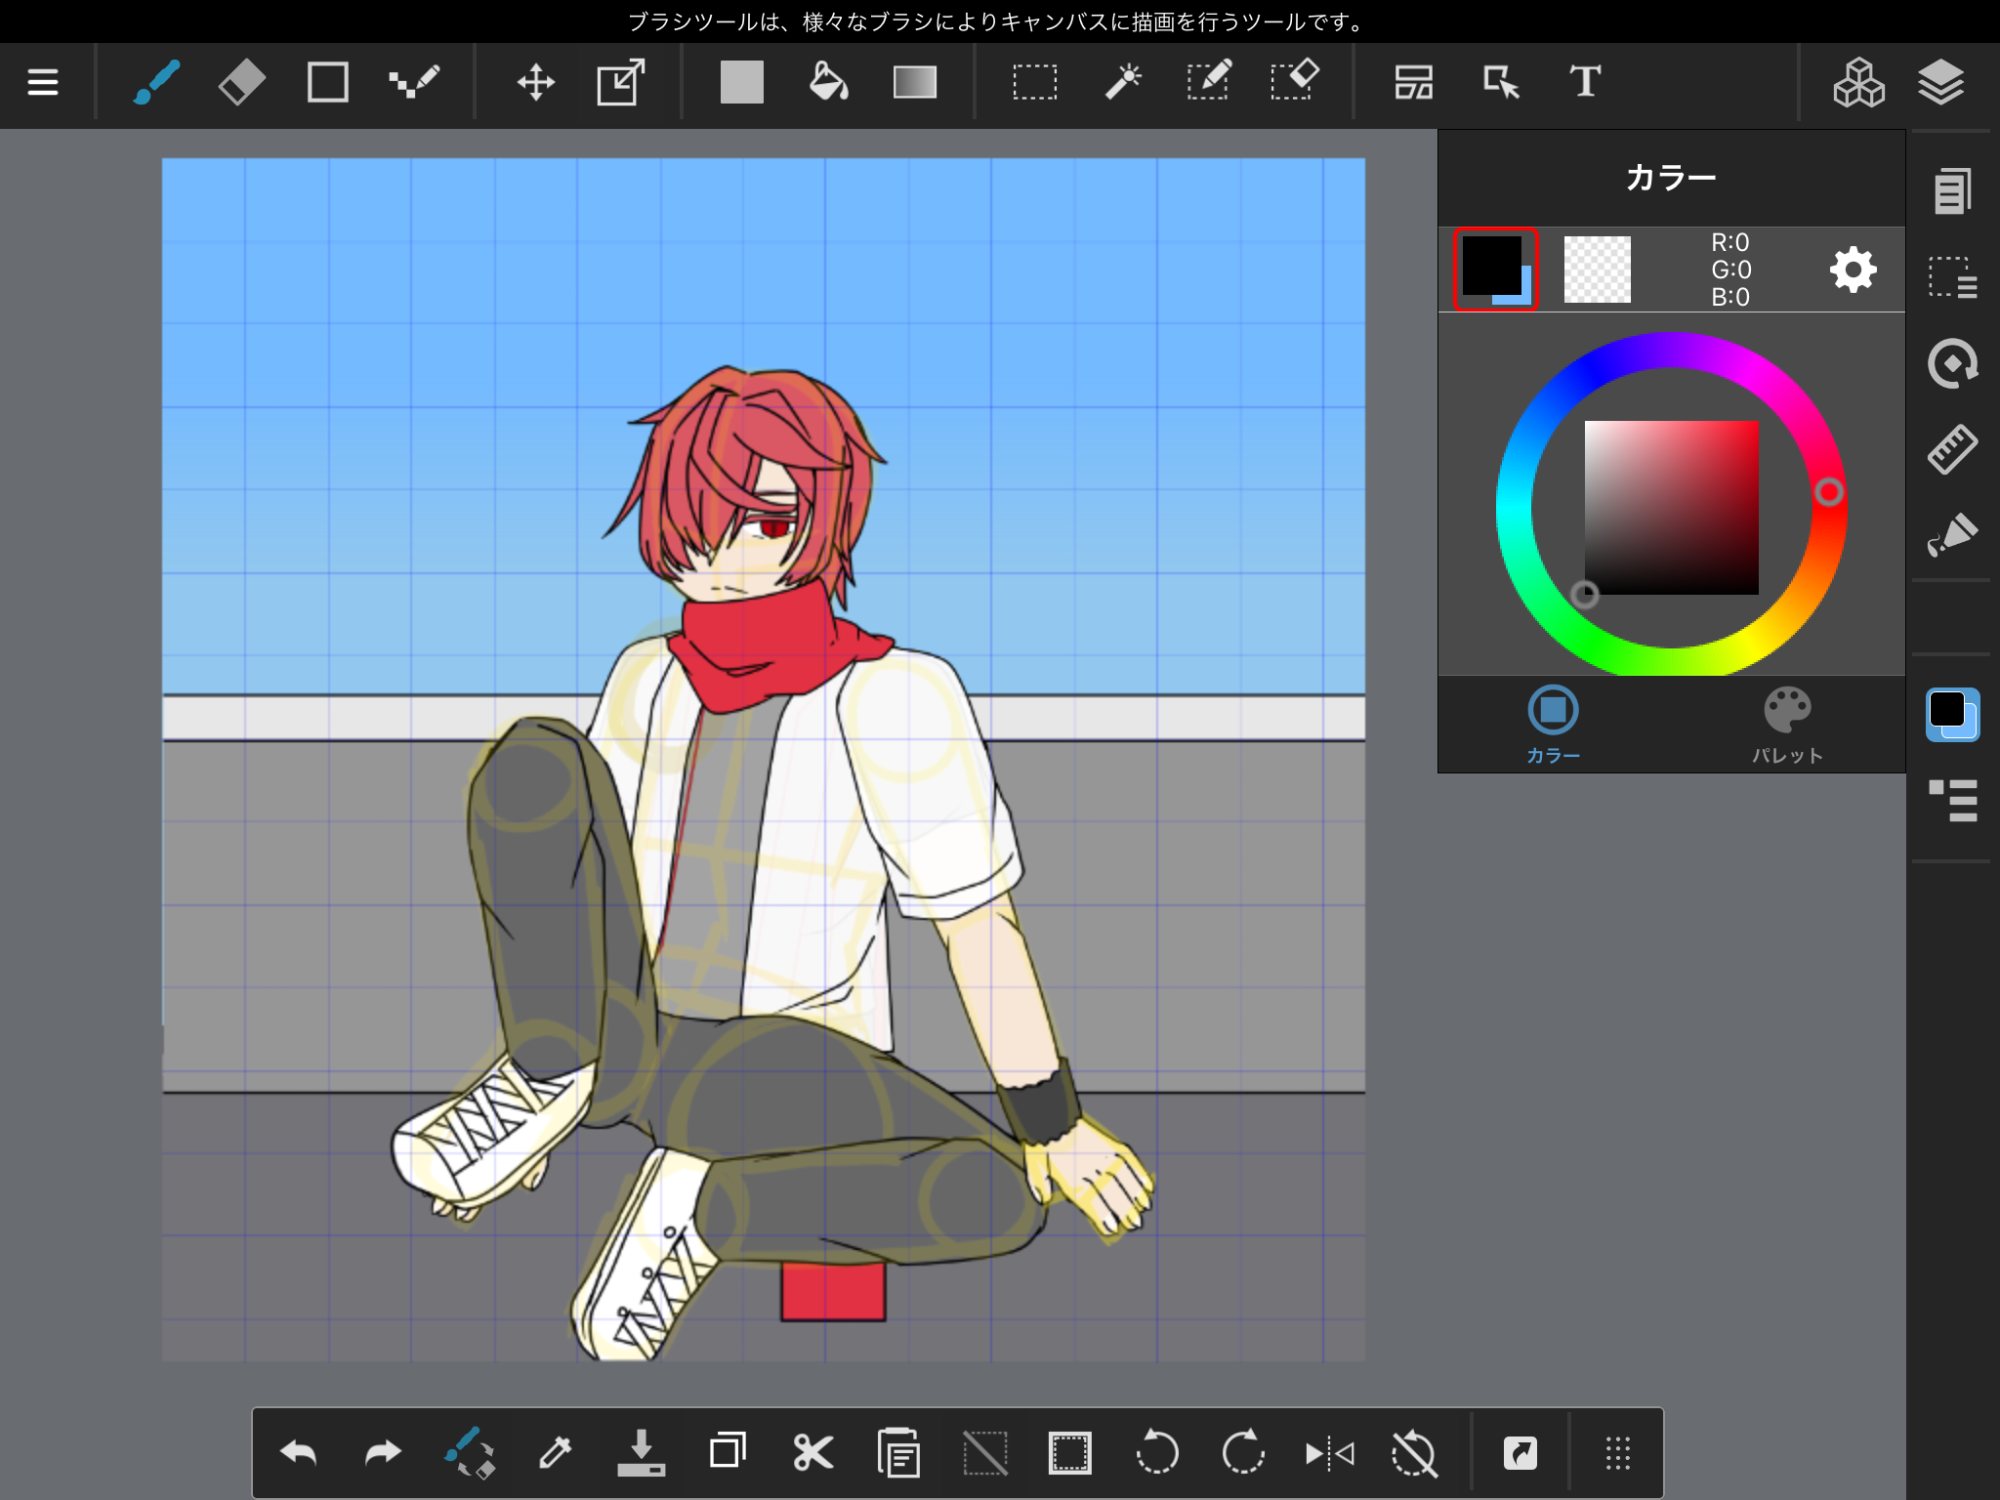Open the color panel settings gear

1852,270
